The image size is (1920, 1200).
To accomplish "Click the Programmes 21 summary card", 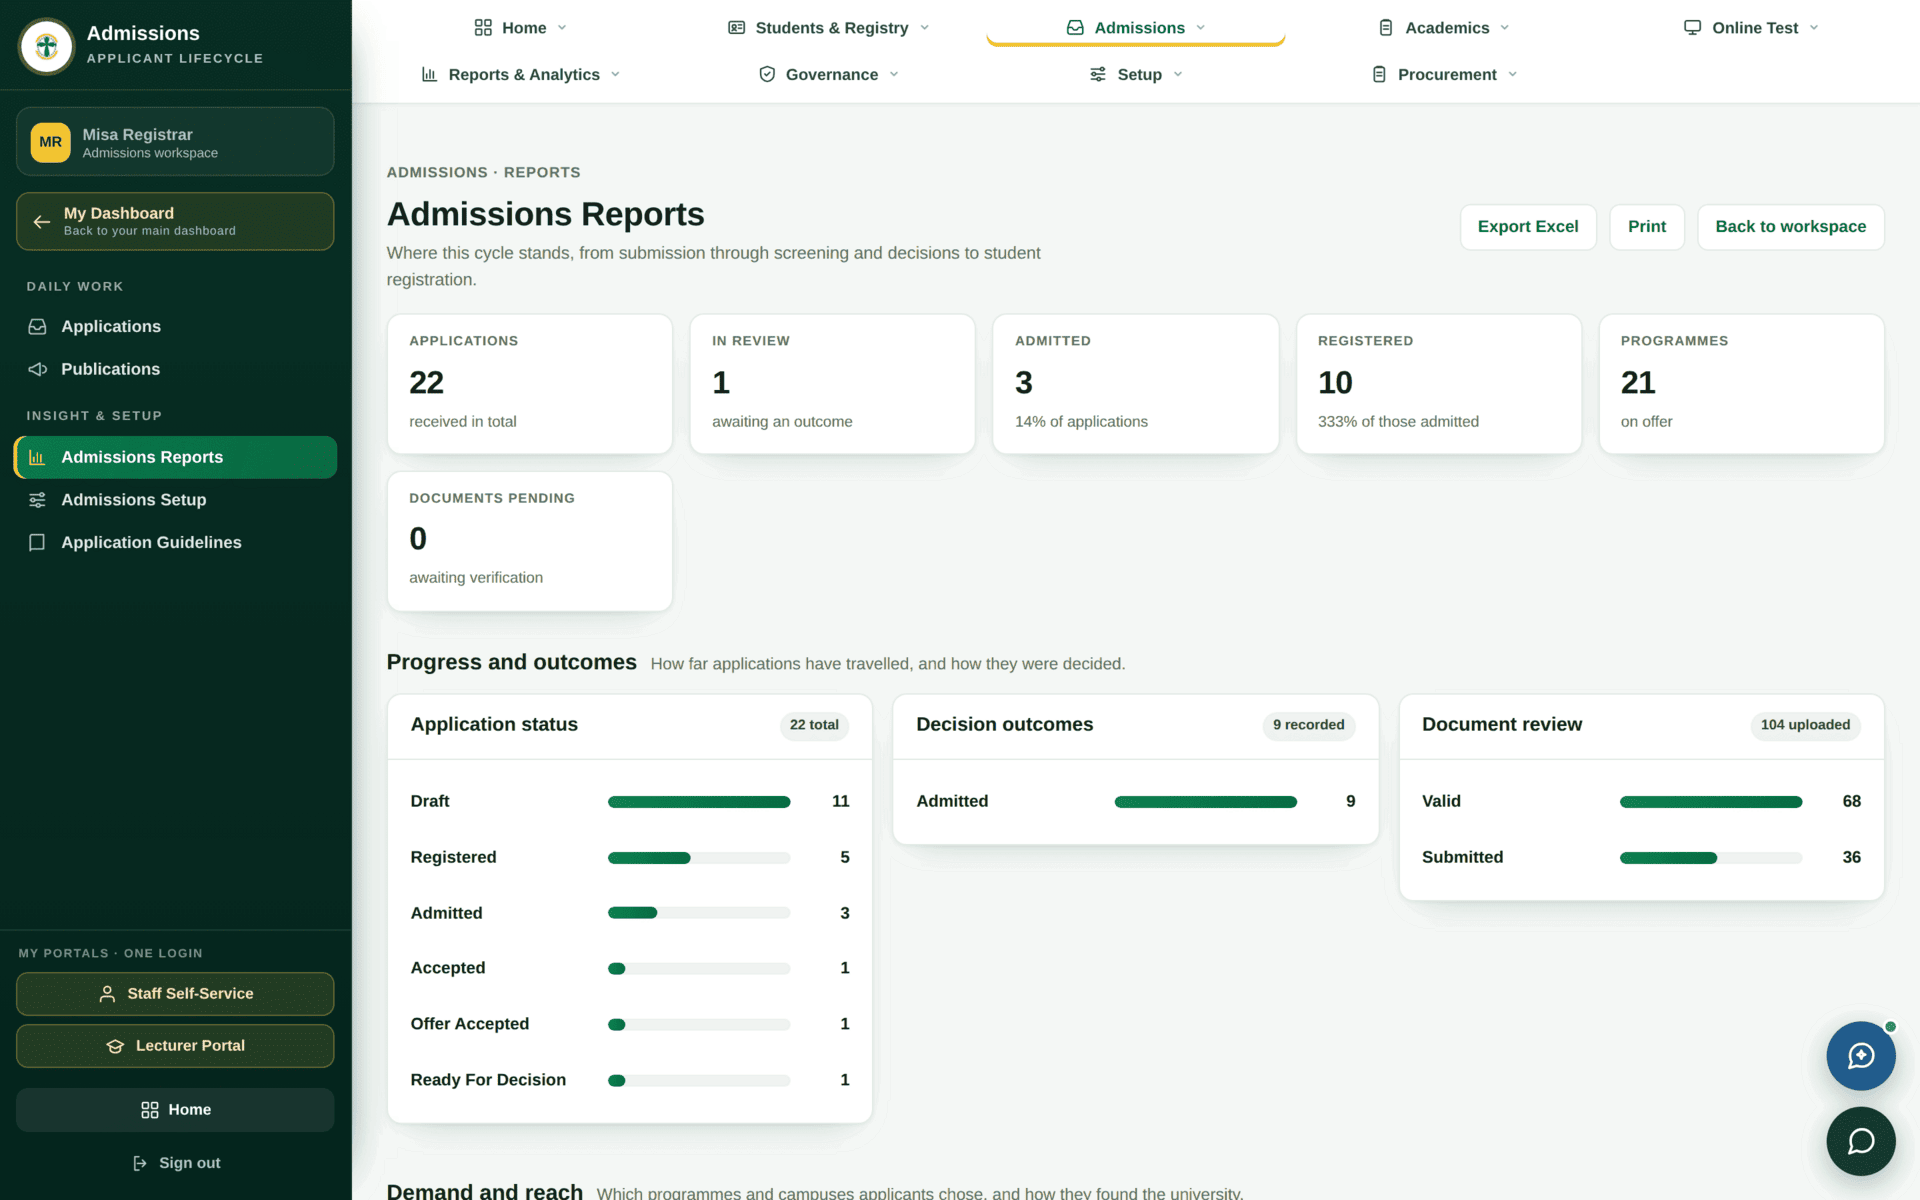I will (1742, 384).
